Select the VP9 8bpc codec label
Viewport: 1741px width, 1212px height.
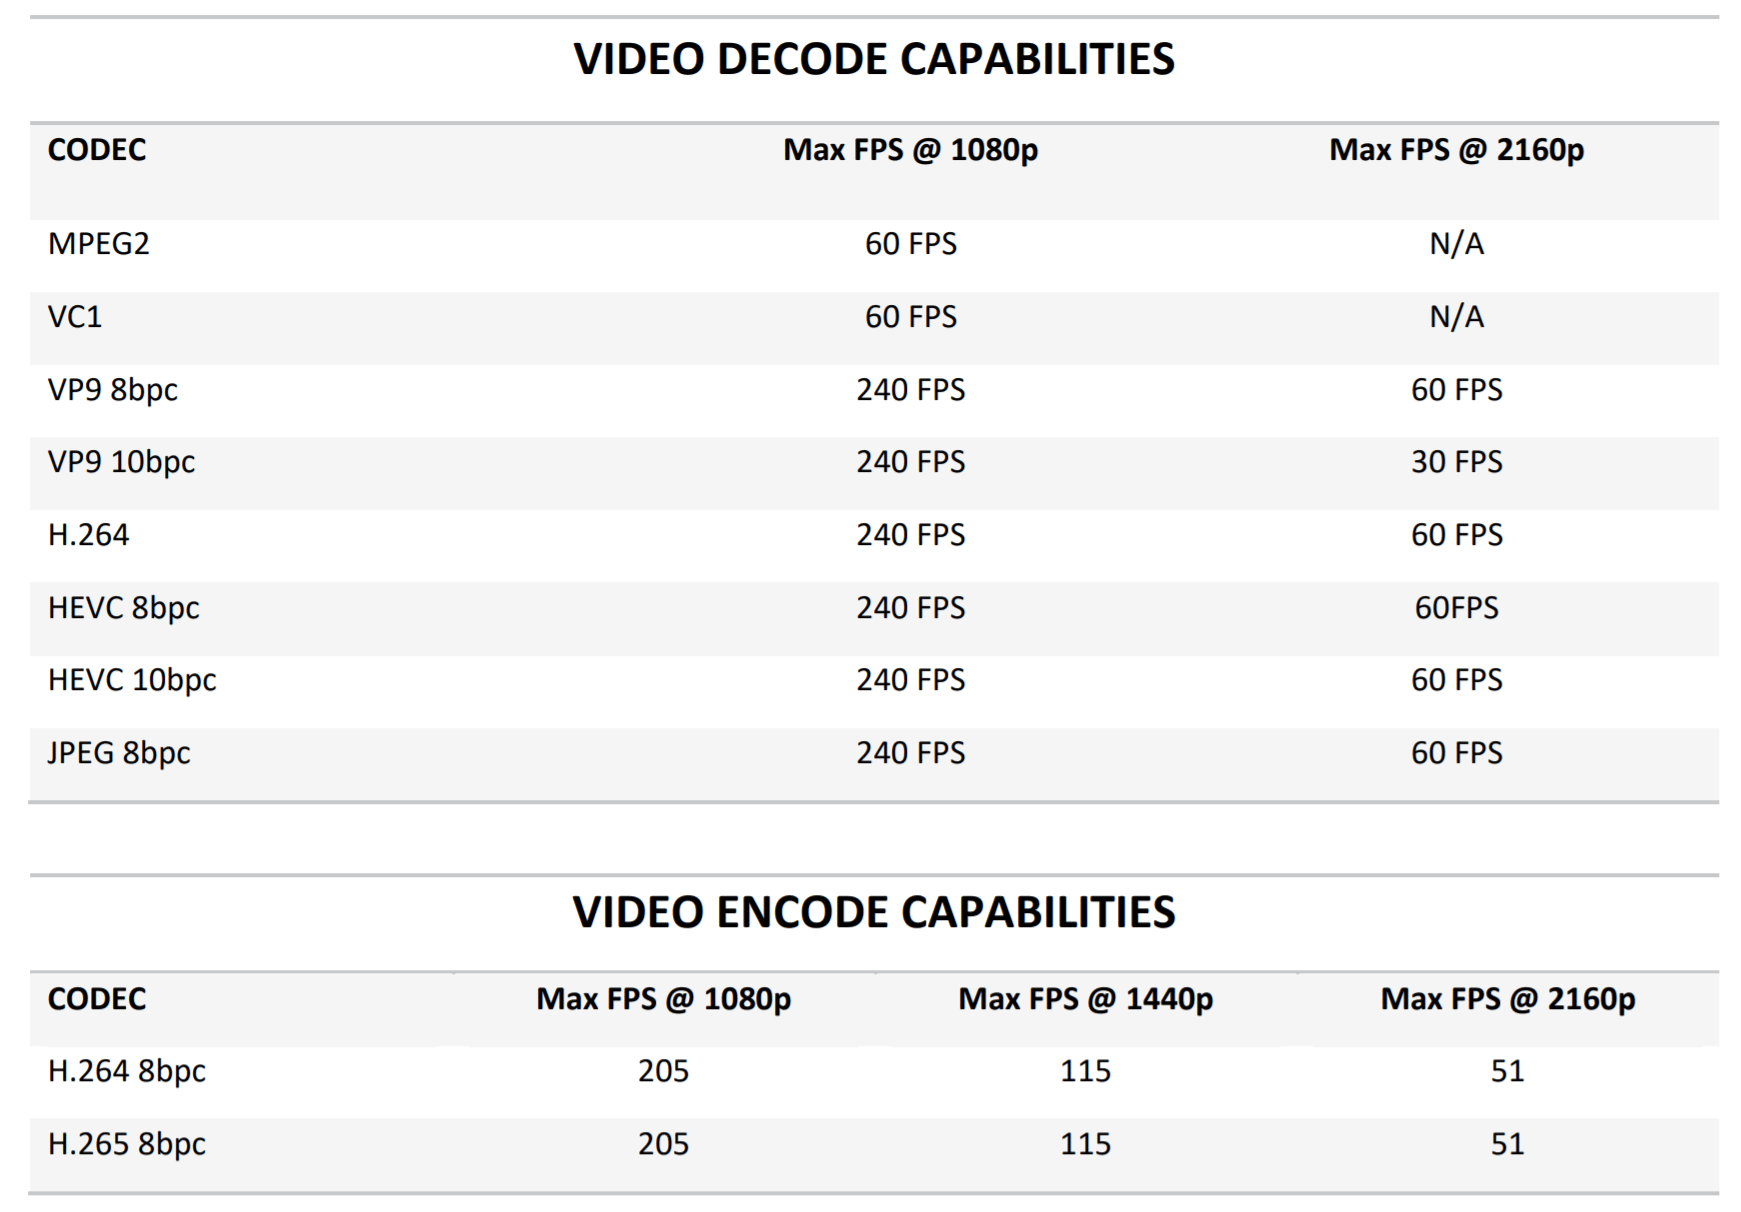click(x=112, y=390)
